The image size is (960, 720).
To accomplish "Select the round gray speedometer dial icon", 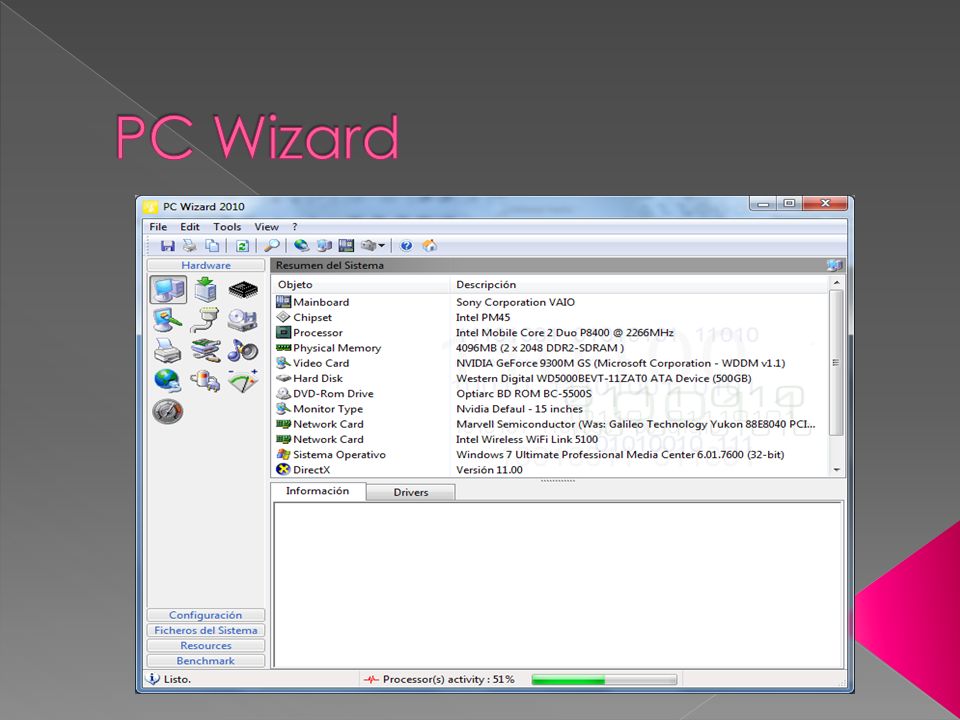I will click(168, 411).
